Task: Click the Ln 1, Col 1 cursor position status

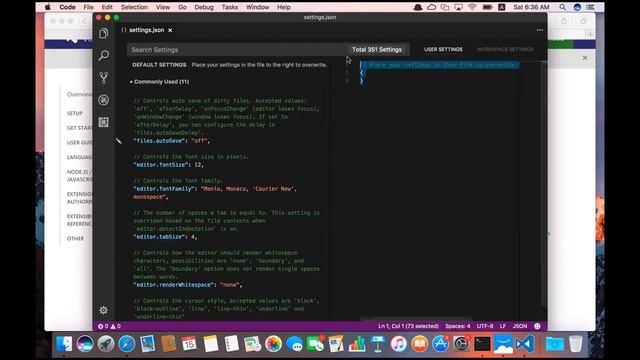Action: click(408, 326)
